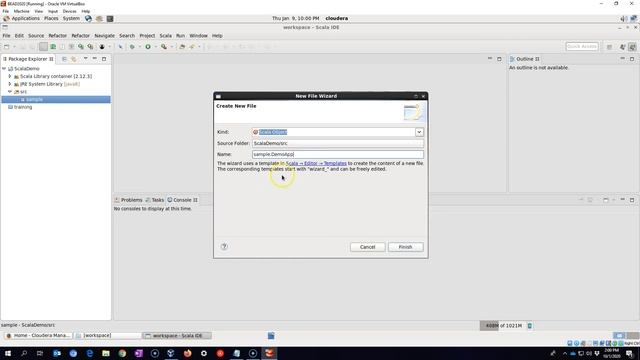This screenshot has height=360, width=640.
Task: Launch the web browser globe icon in panel
Action: point(88,18)
